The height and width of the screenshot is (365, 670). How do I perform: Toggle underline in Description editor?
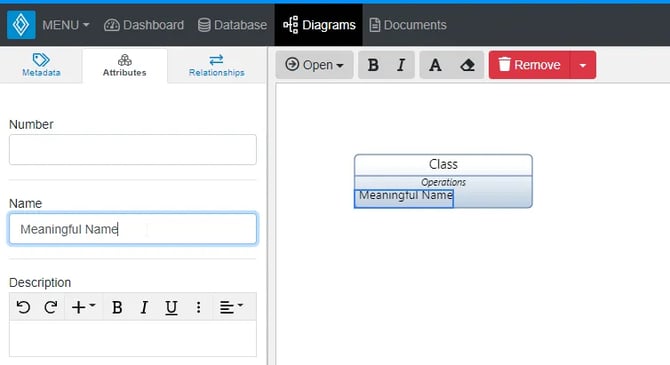pos(171,307)
